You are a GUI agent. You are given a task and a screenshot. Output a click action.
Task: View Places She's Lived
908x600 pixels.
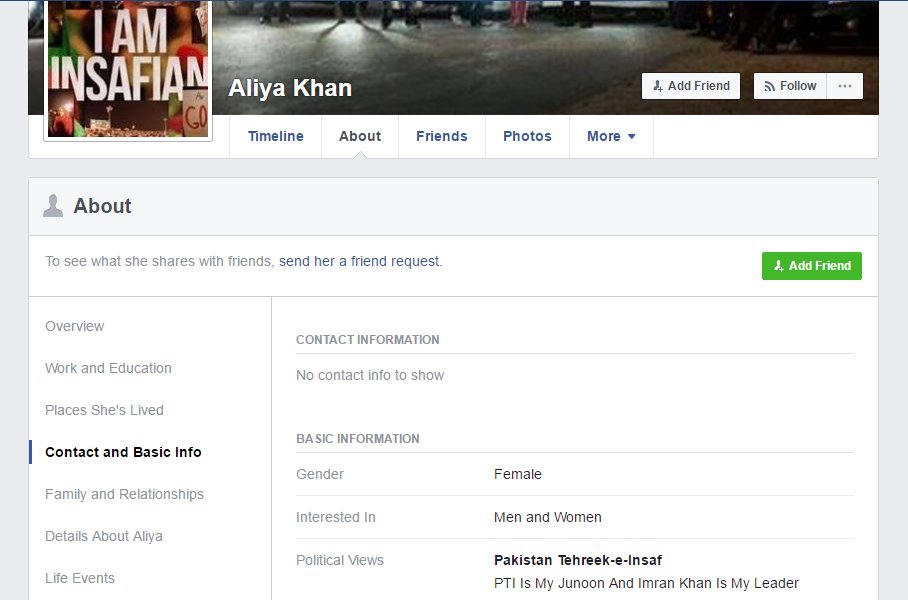pos(104,410)
